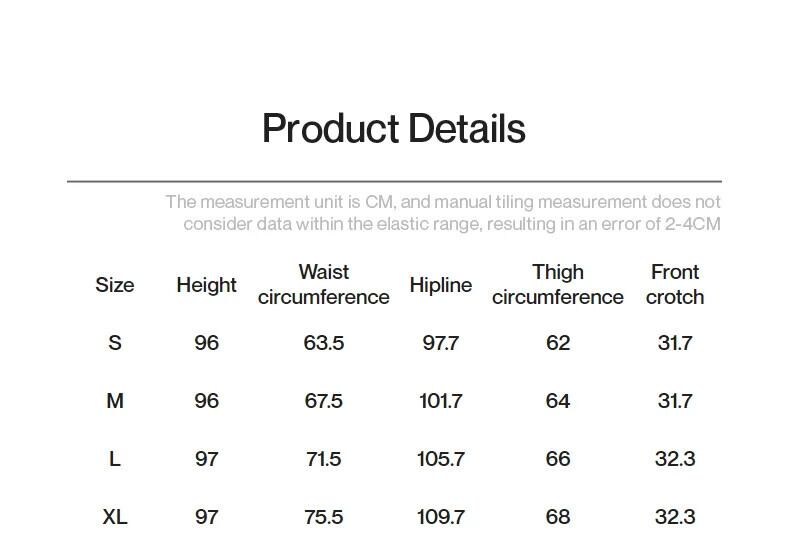This screenshot has width=790, height=545.
Task: Click the L size row label
Action: click(114, 459)
